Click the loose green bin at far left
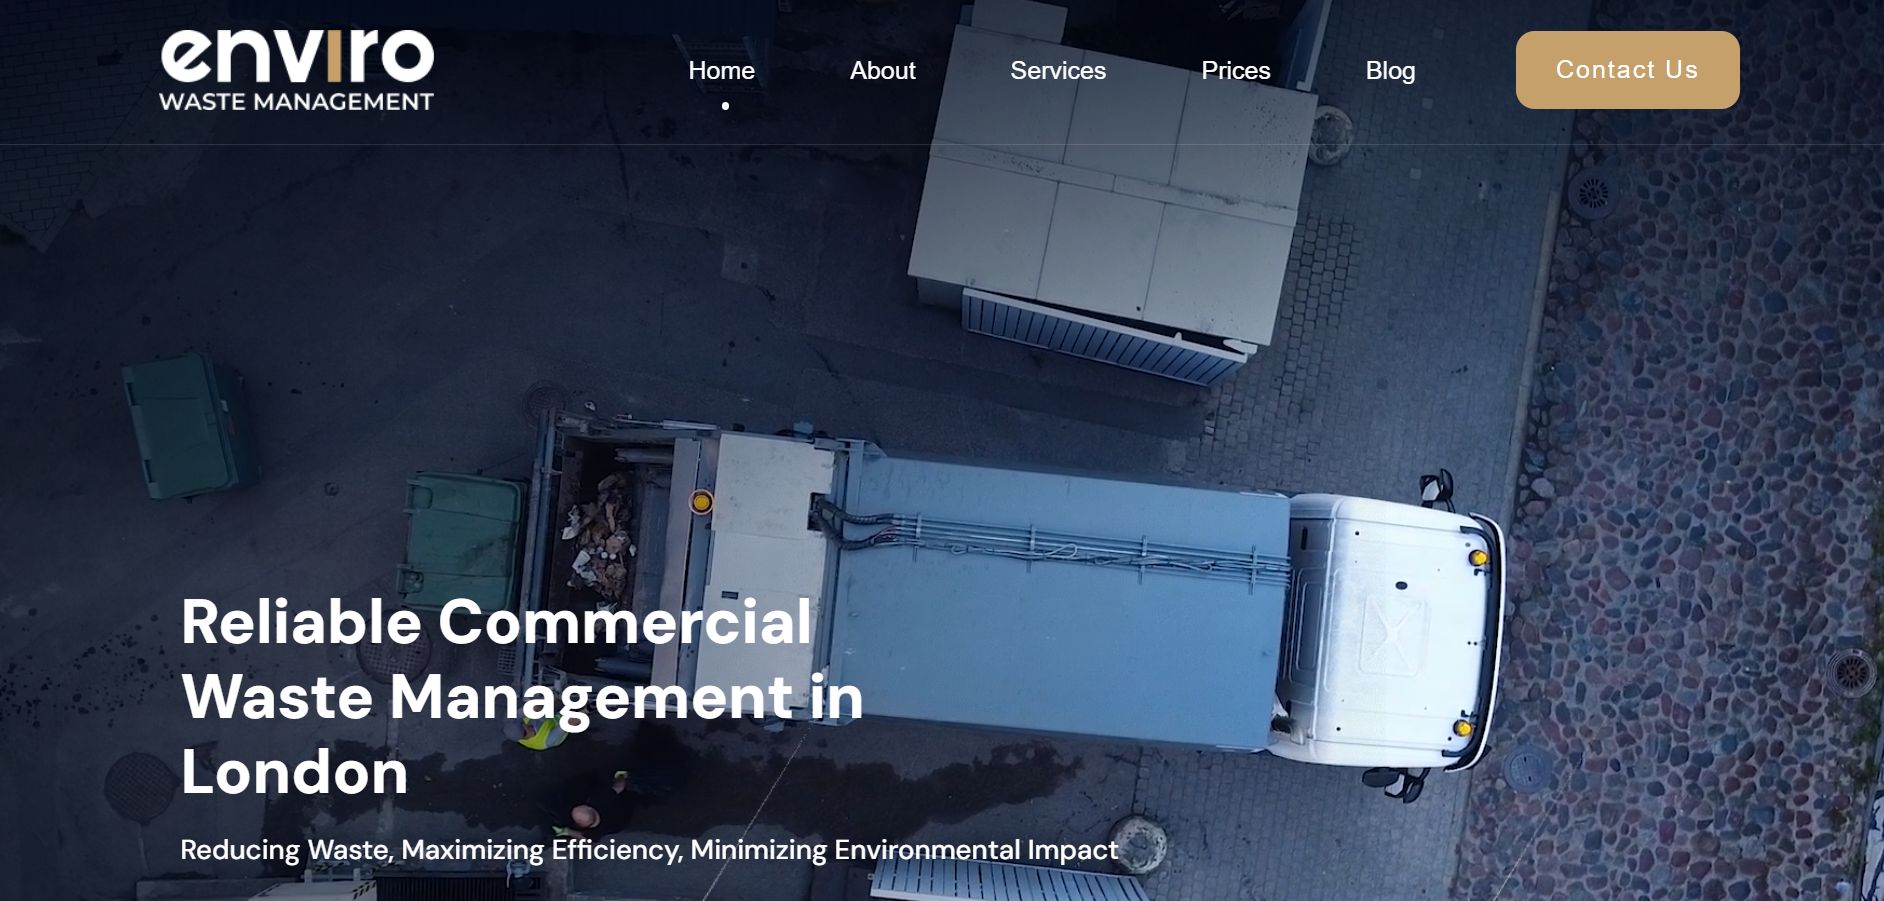 (185, 425)
